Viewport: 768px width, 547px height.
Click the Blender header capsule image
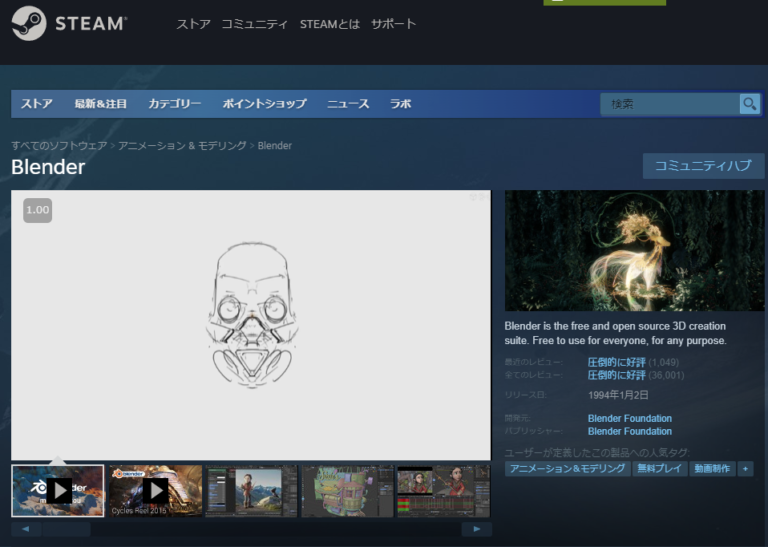tap(634, 250)
